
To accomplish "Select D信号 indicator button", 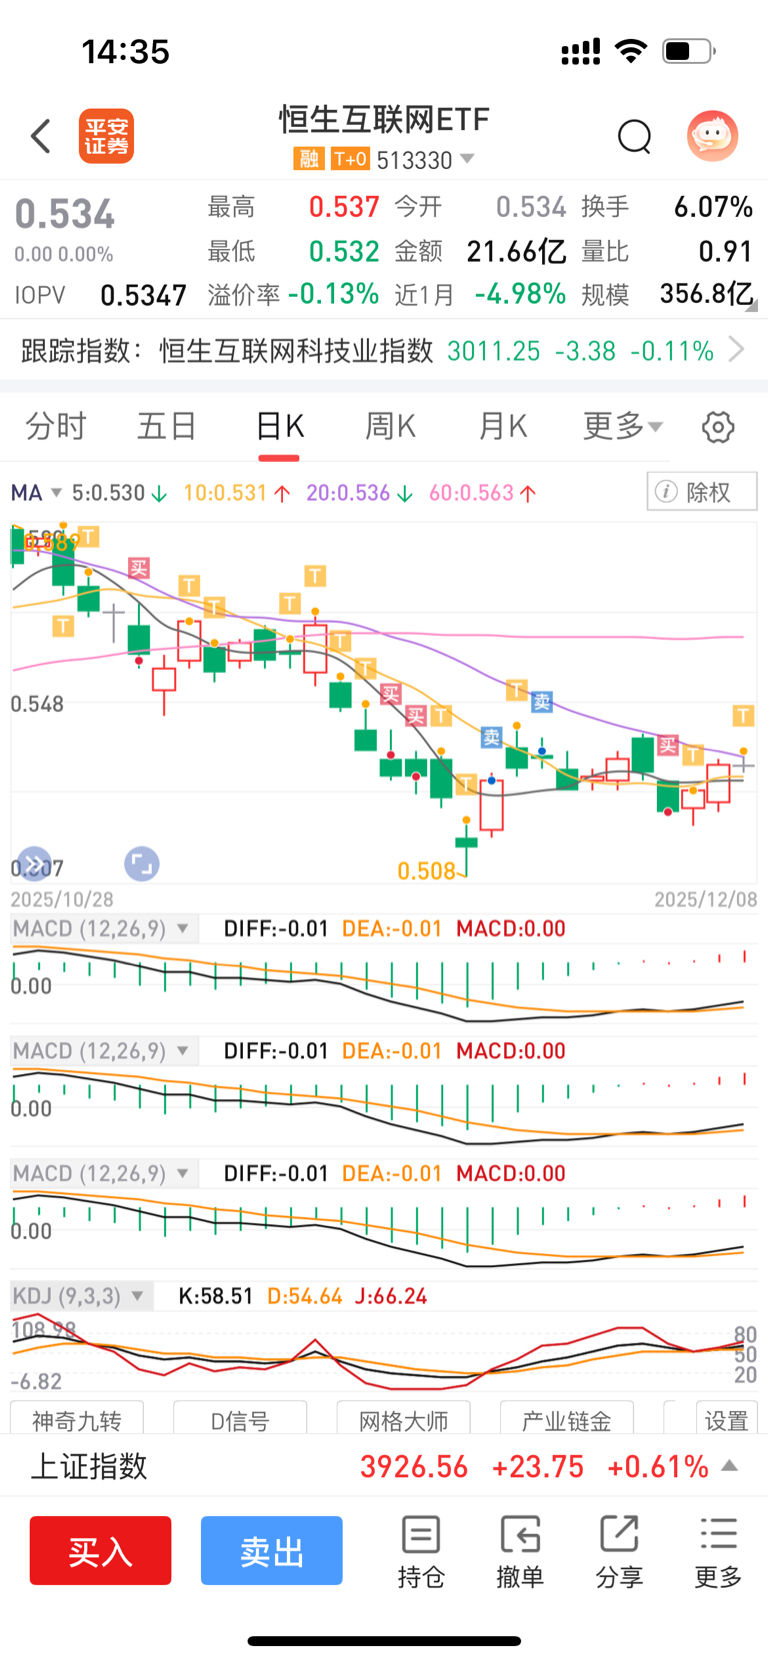I will point(240,1419).
